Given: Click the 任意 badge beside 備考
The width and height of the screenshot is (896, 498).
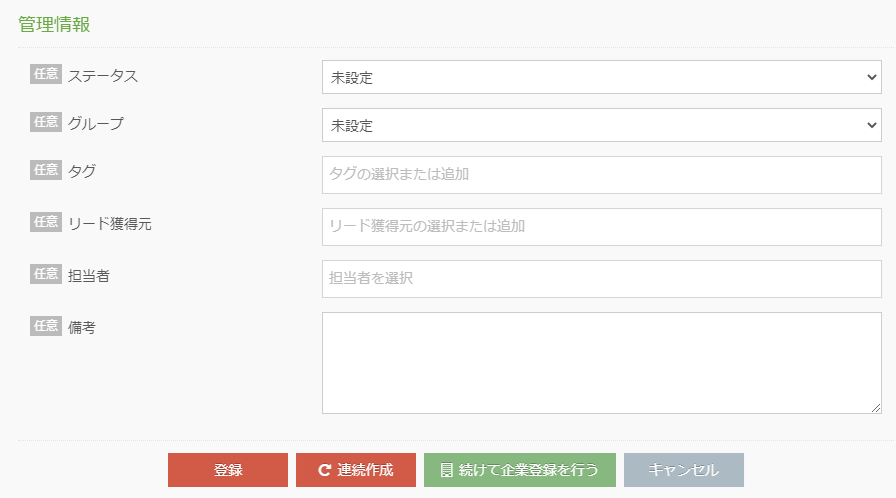Looking at the screenshot, I should (x=46, y=326).
